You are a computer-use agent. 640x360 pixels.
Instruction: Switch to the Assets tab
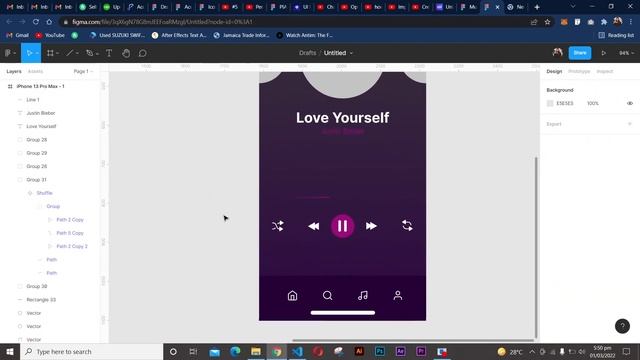[35, 71]
